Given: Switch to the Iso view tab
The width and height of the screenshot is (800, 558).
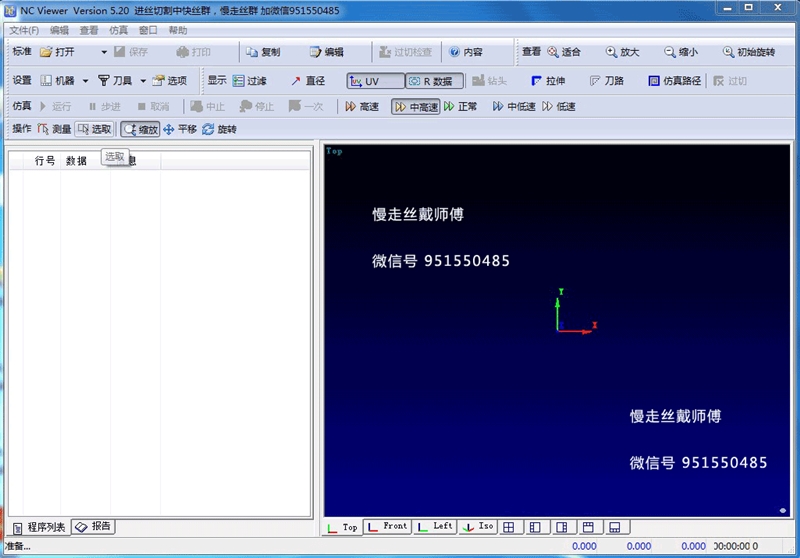Looking at the screenshot, I should pyautogui.click(x=478, y=526).
